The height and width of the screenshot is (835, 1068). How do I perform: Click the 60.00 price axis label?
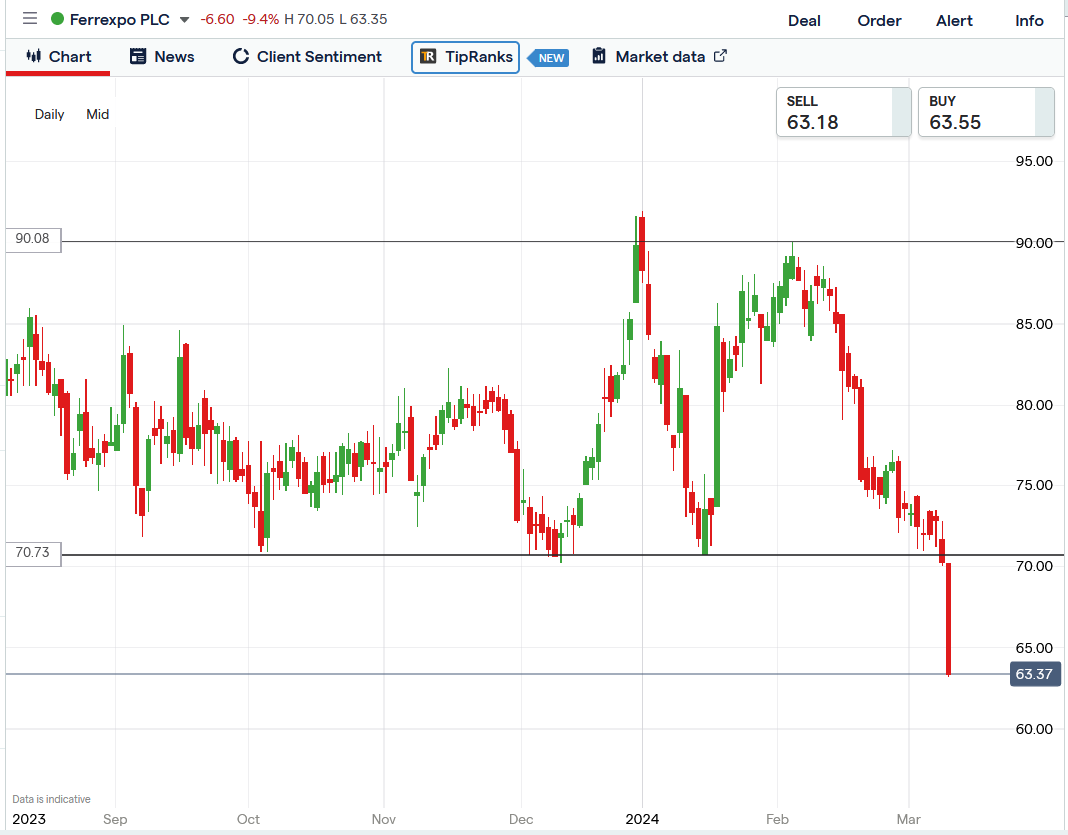coord(1034,729)
